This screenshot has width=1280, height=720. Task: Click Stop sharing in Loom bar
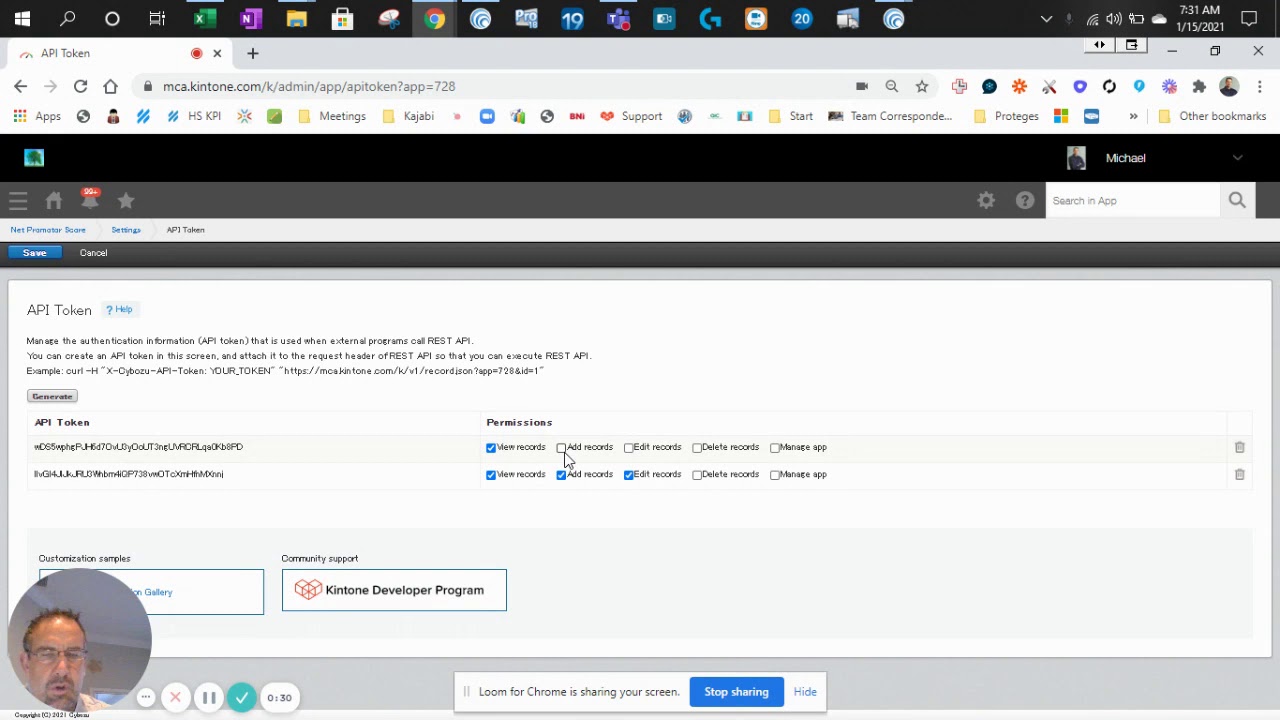(736, 692)
